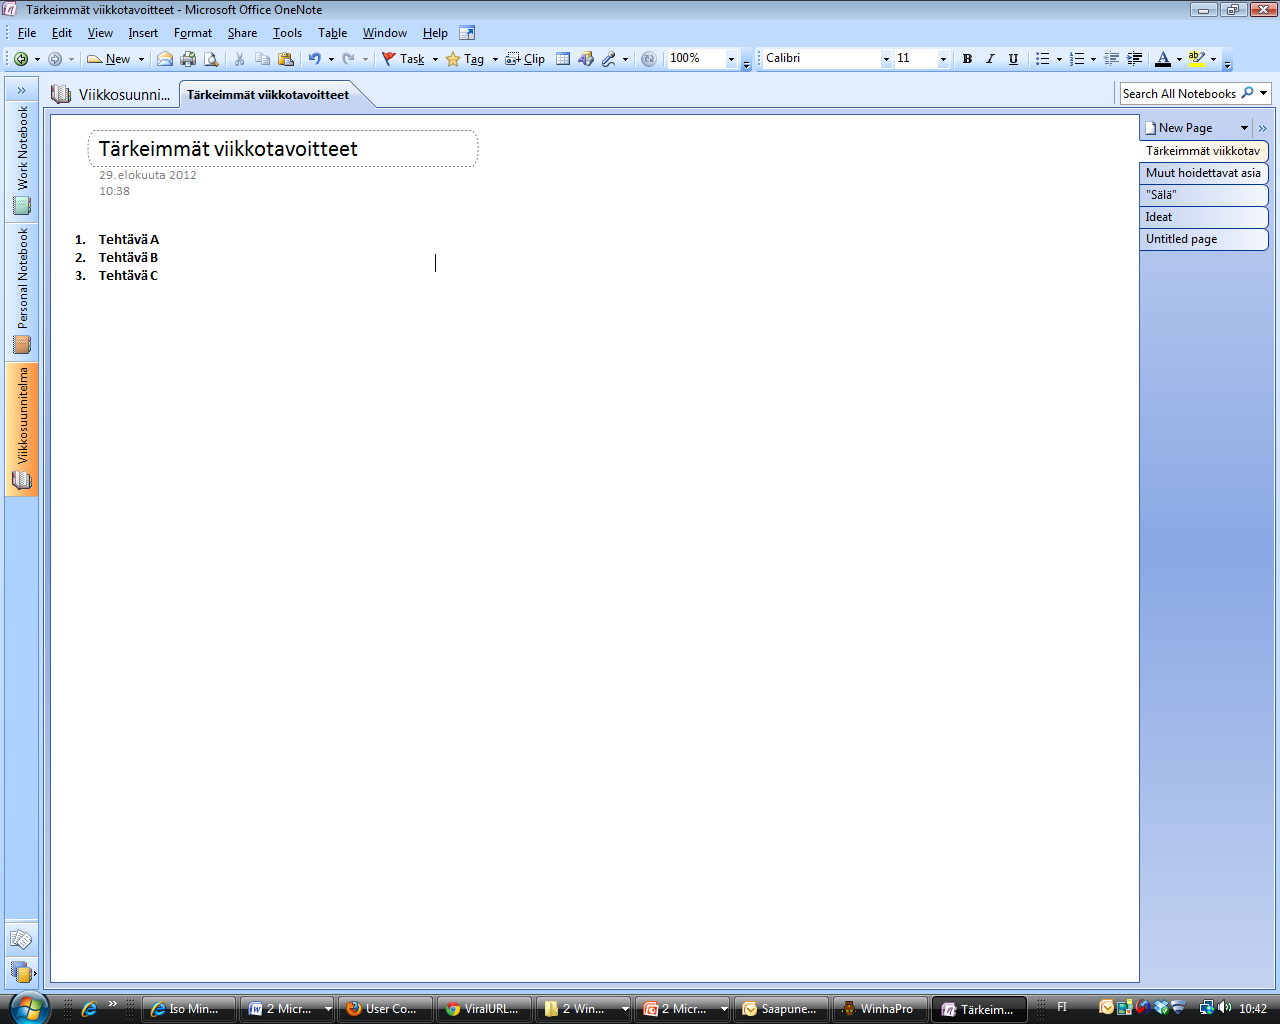
Task: Toggle the bulleted list
Action: [1043, 59]
